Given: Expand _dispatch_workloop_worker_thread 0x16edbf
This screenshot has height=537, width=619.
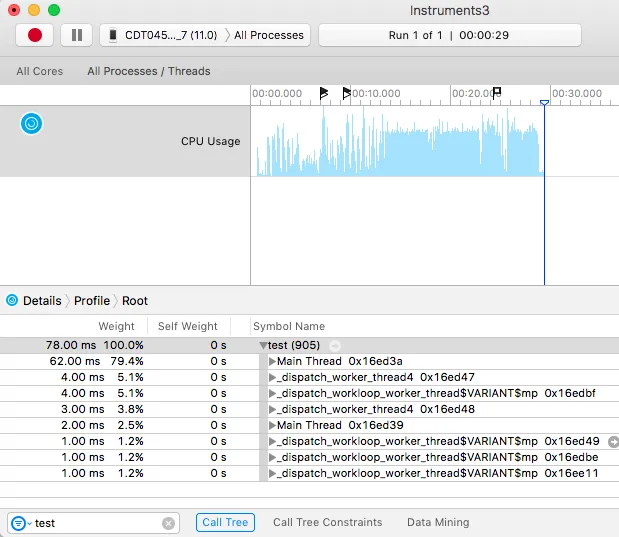Looking at the screenshot, I should 272,393.
